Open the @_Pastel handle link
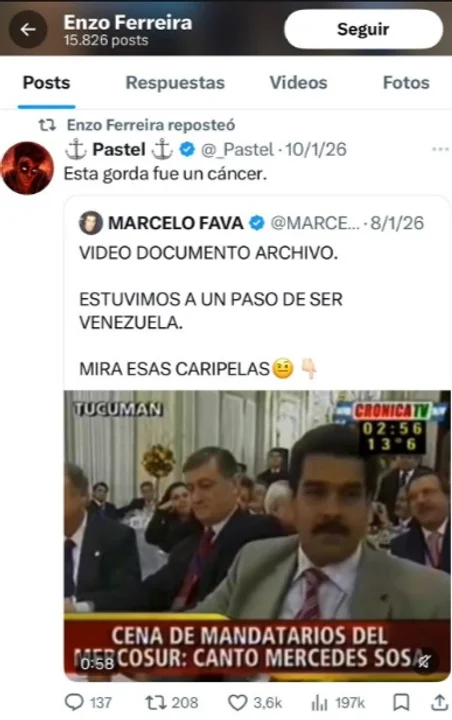 (237, 150)
